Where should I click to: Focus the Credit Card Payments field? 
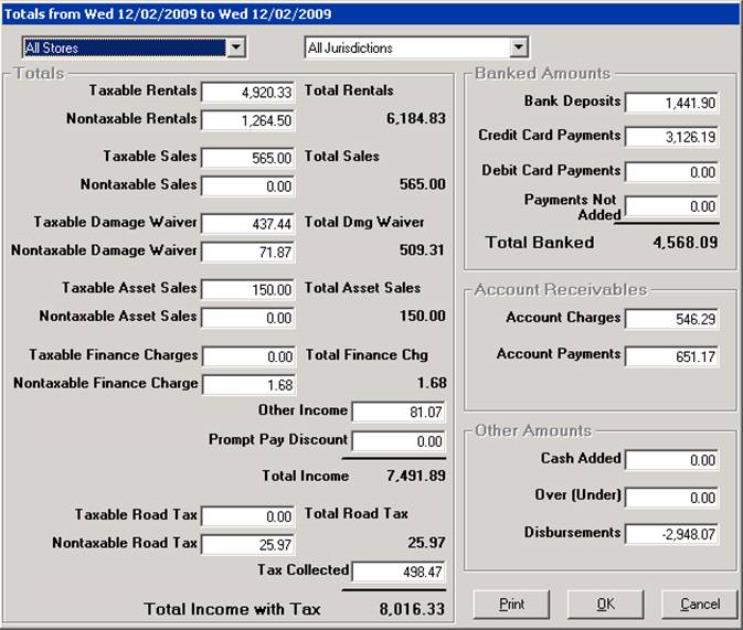(672, 138)
